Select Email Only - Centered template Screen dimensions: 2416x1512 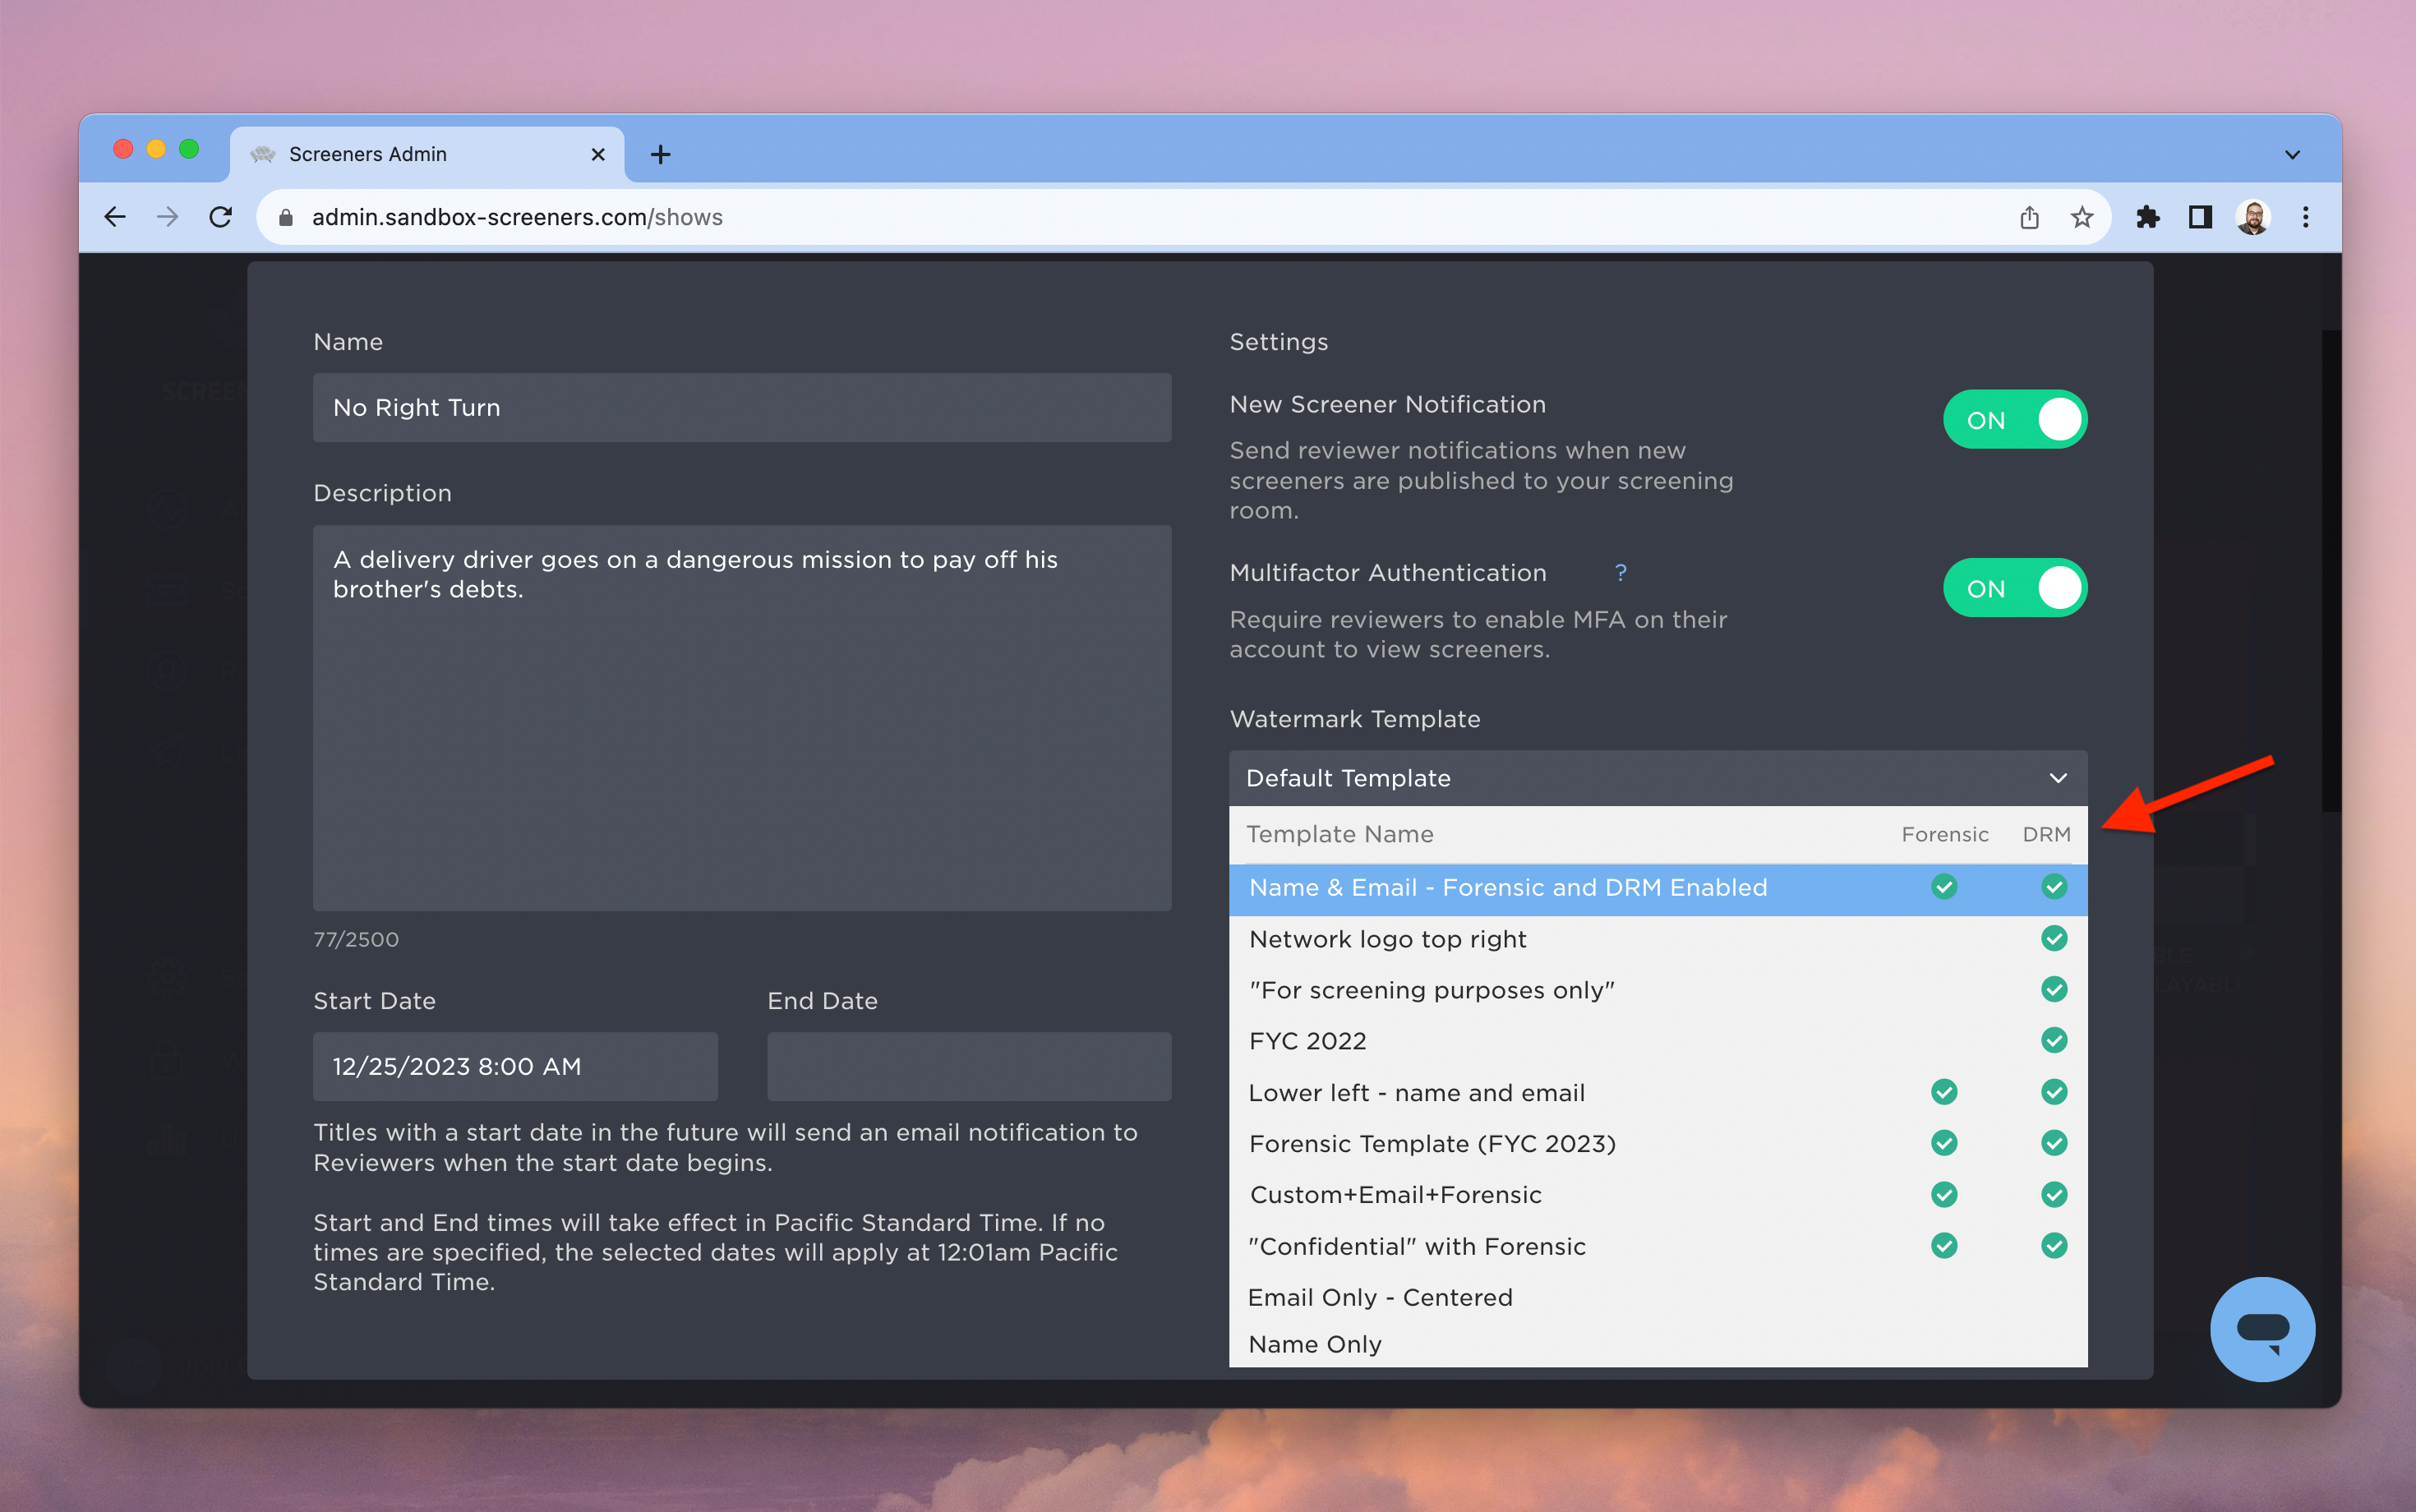click(1380, 1297)
